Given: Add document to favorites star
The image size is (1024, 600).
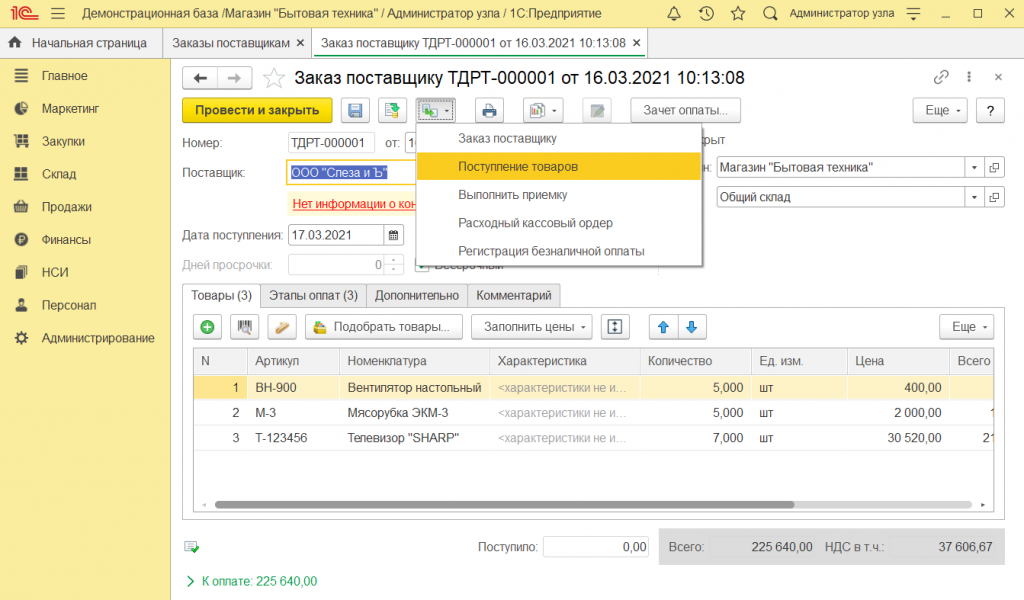Looking at the screenshot, I should pos(272,78).
